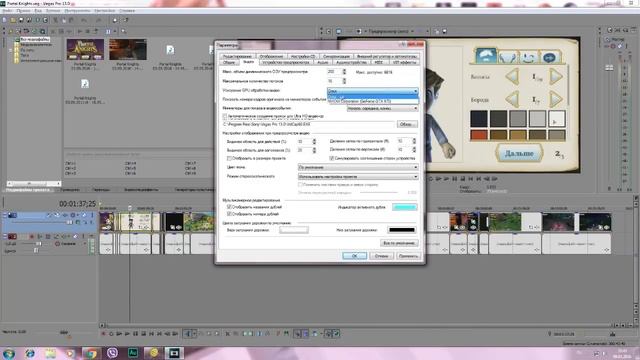Open Viber from taskbar
The height and width of the screenshot is (360, 640).
[x=112, y=353]
